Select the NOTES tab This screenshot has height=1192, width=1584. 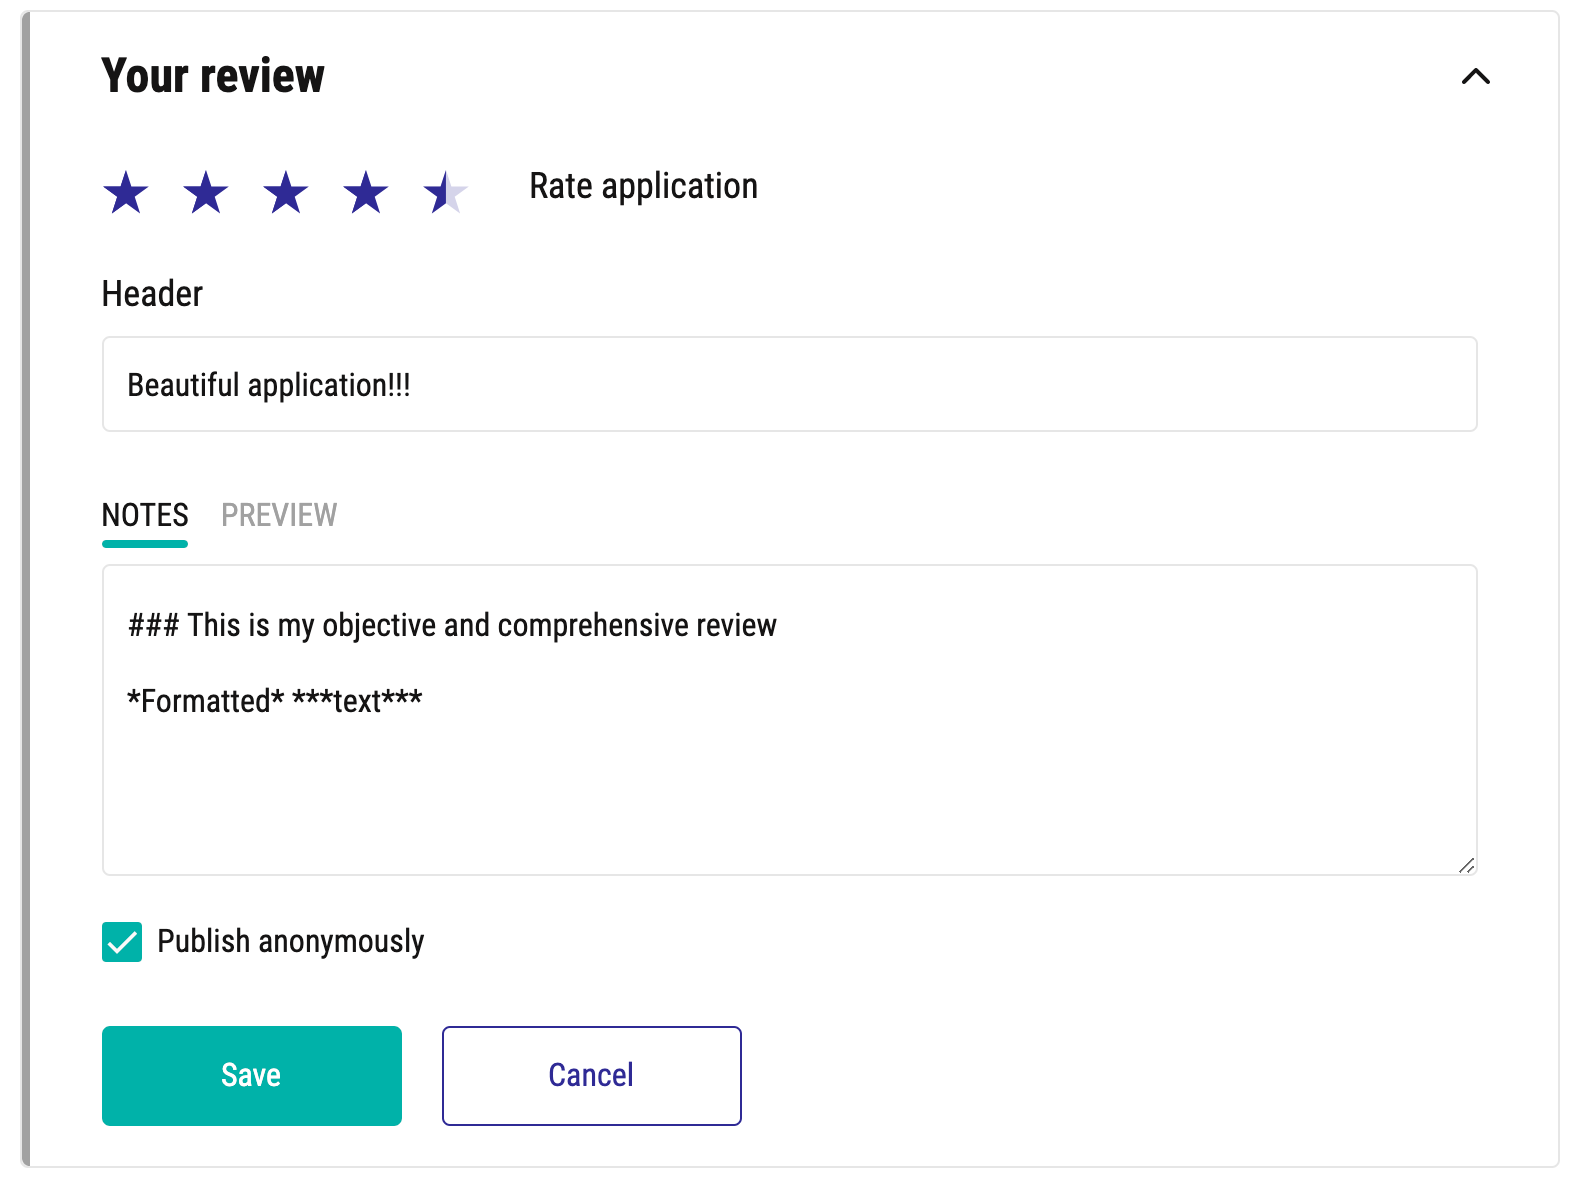[x=145, y=515]
